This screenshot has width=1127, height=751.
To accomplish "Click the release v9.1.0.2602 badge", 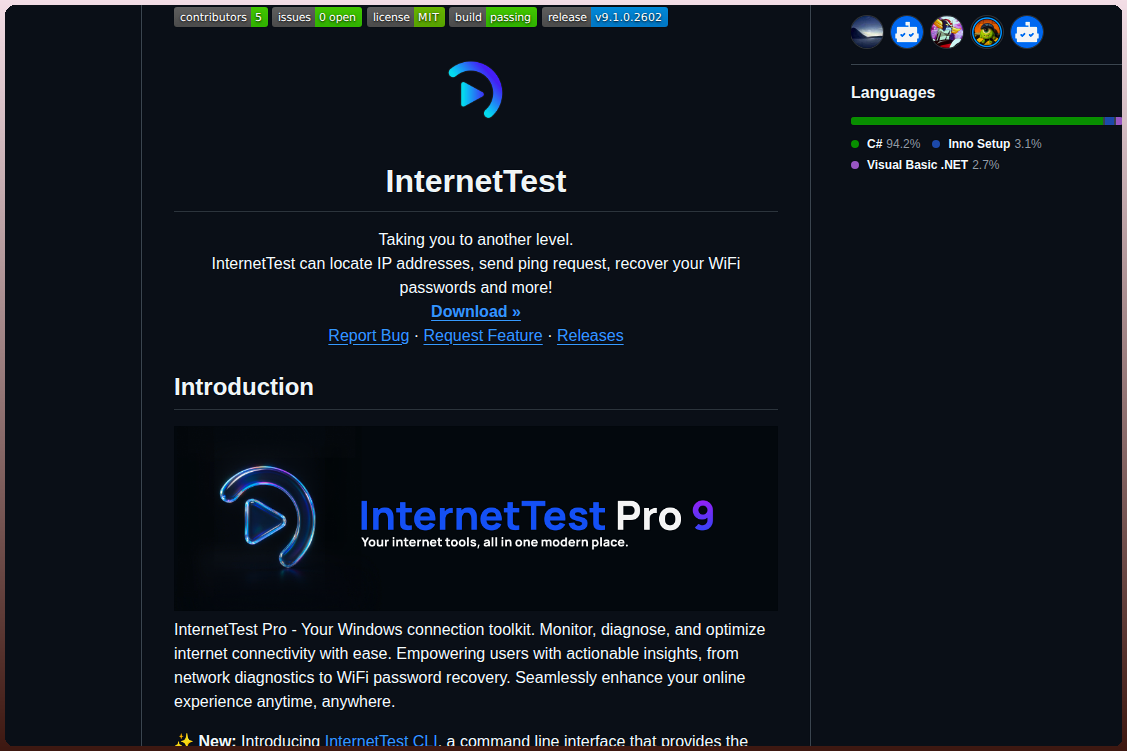I will point(604,17).
